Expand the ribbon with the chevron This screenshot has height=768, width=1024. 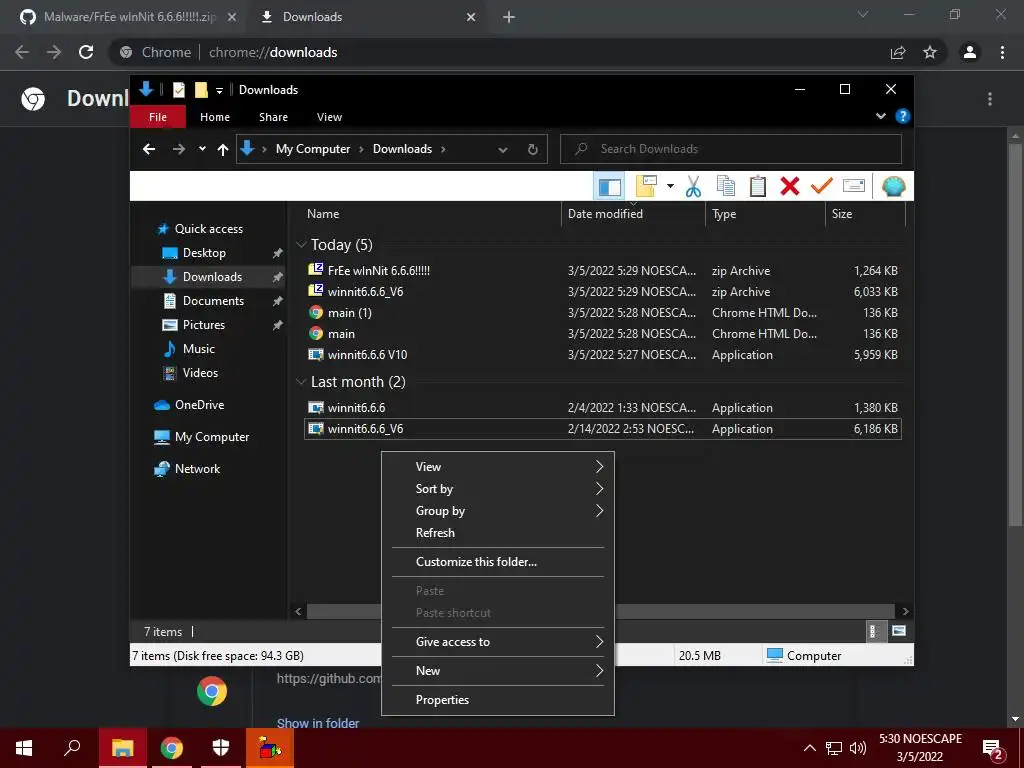click(x=880, y=117)
